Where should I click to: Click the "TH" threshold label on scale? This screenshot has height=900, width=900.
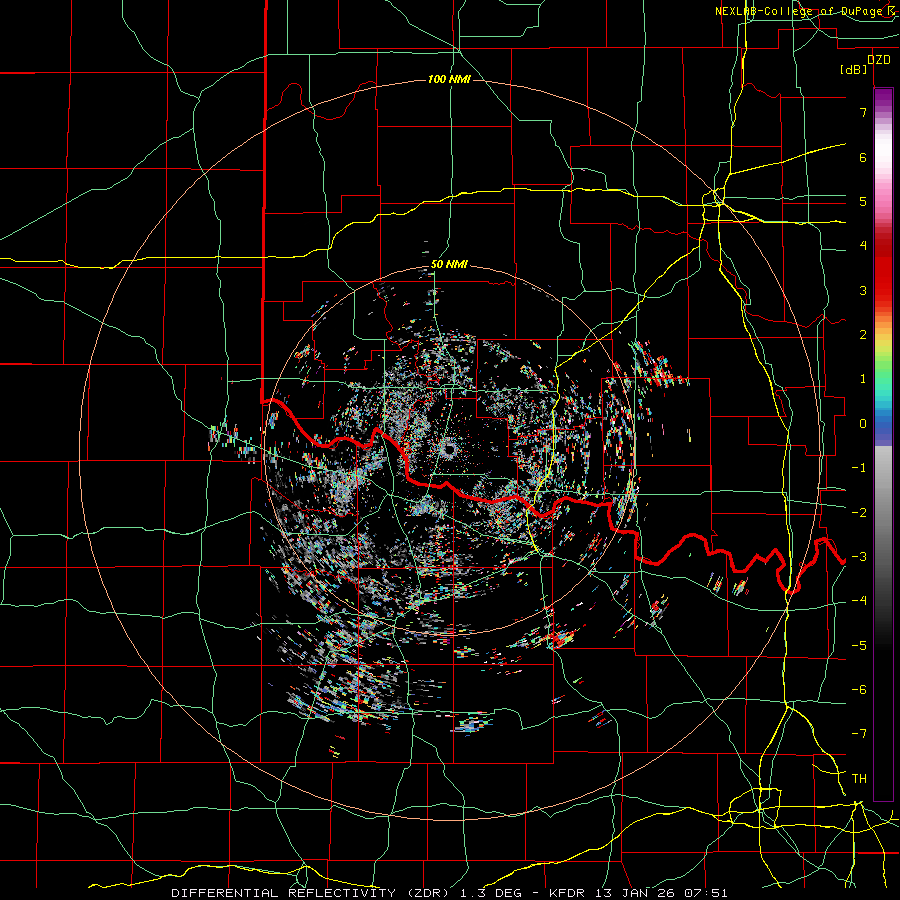pyautogui.click(x=859, y=779)
